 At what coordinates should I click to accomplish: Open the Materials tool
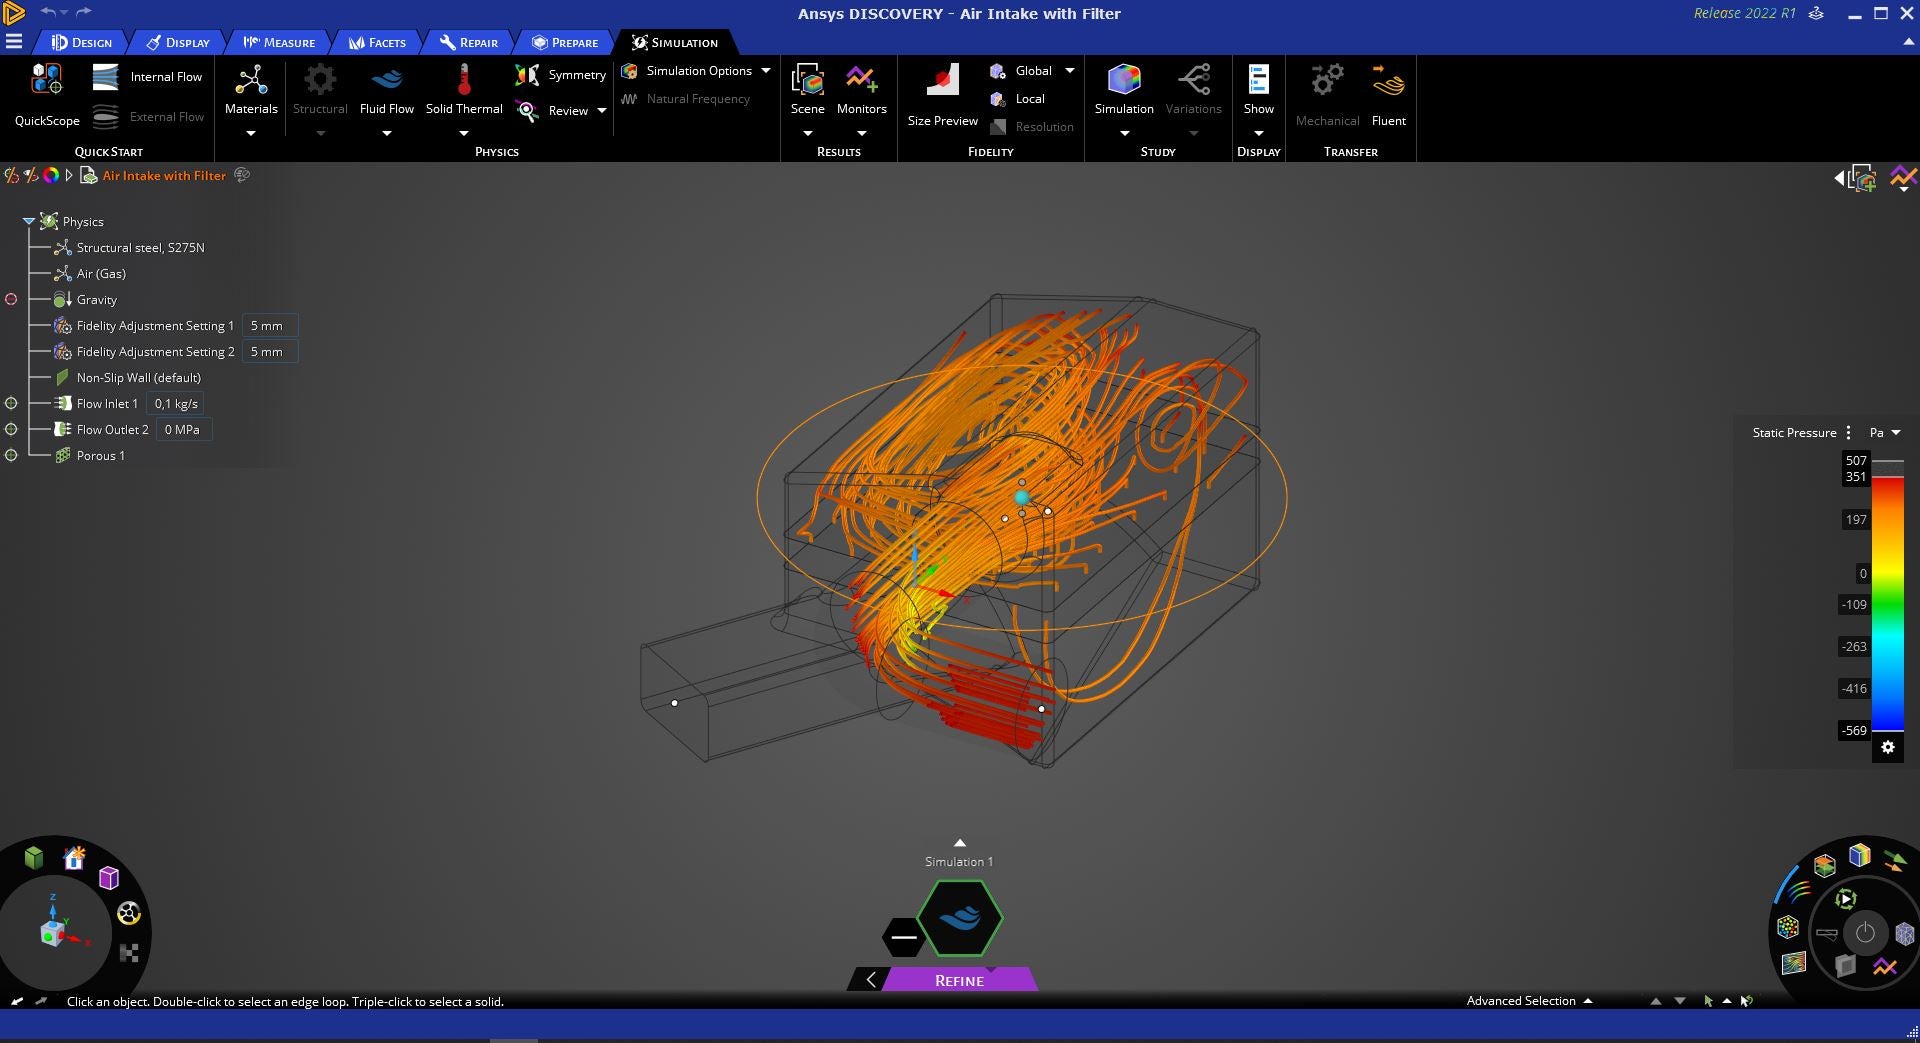click(251, 91)
